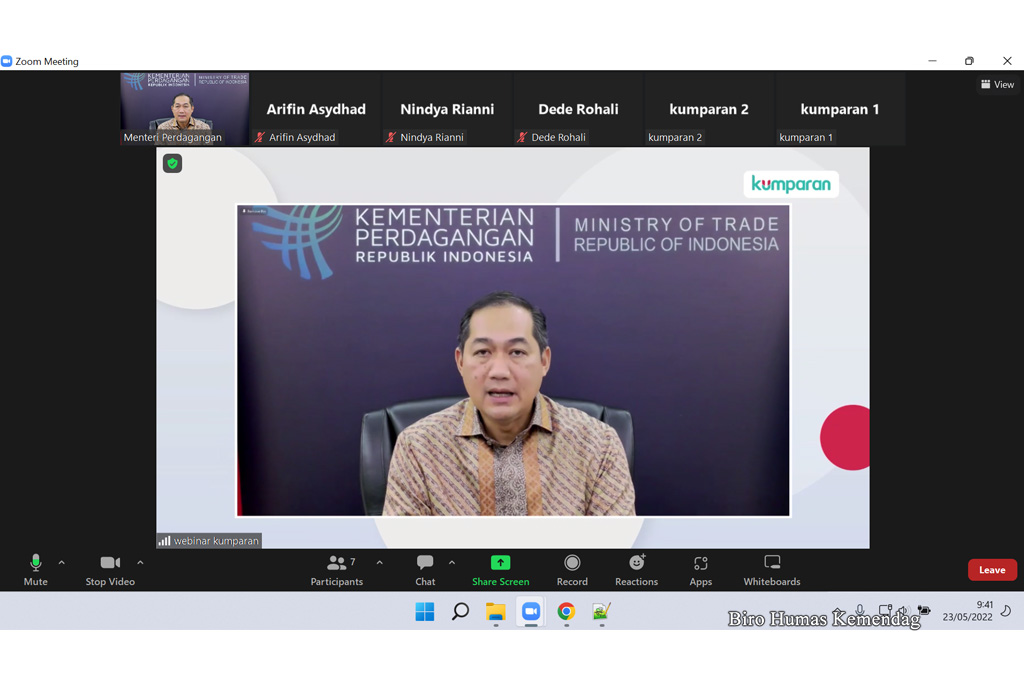Open the View layout menu
This screenshot has height=682, width=1024.
(x=997, y=85)
